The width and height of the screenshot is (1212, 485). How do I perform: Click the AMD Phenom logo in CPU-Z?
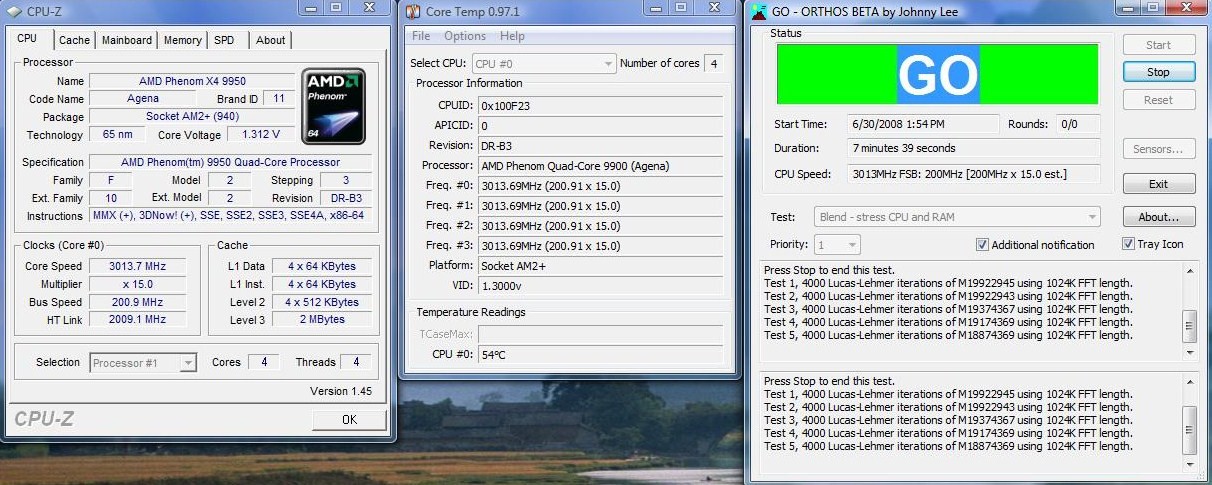(x=334, y=105)
